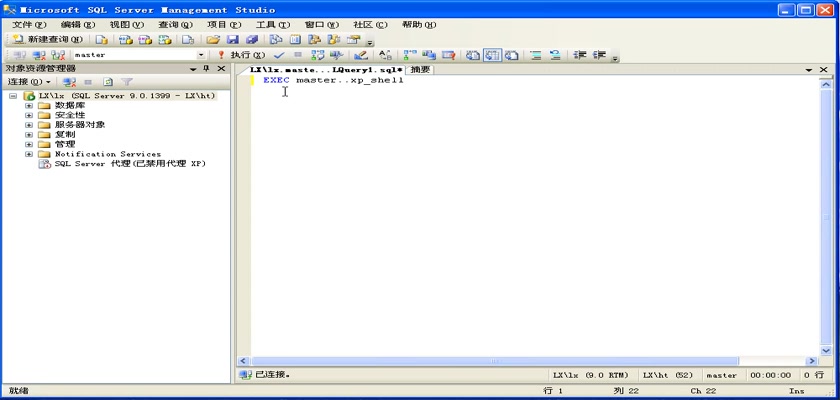Click the 执行 Execute button
The image size is (840, 400).
pyautogui.click(x=241, y=55)
